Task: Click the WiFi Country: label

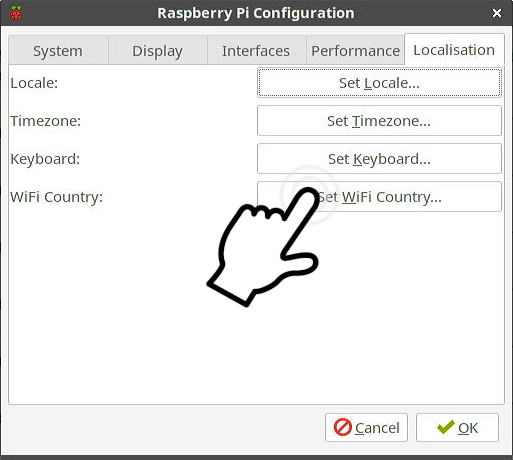Action: (x=57, y=197)
